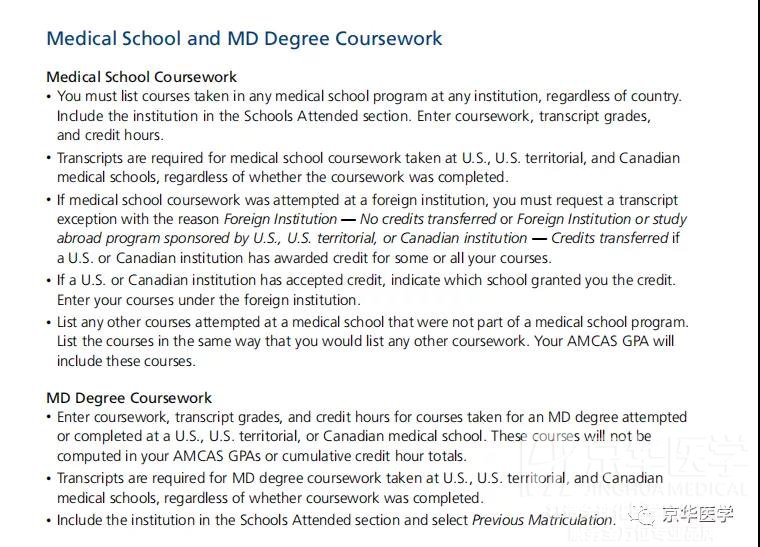Click the WeChat logo icon in the watermark
The width and height of the screenshot is (760, 547).
point(642,516)
